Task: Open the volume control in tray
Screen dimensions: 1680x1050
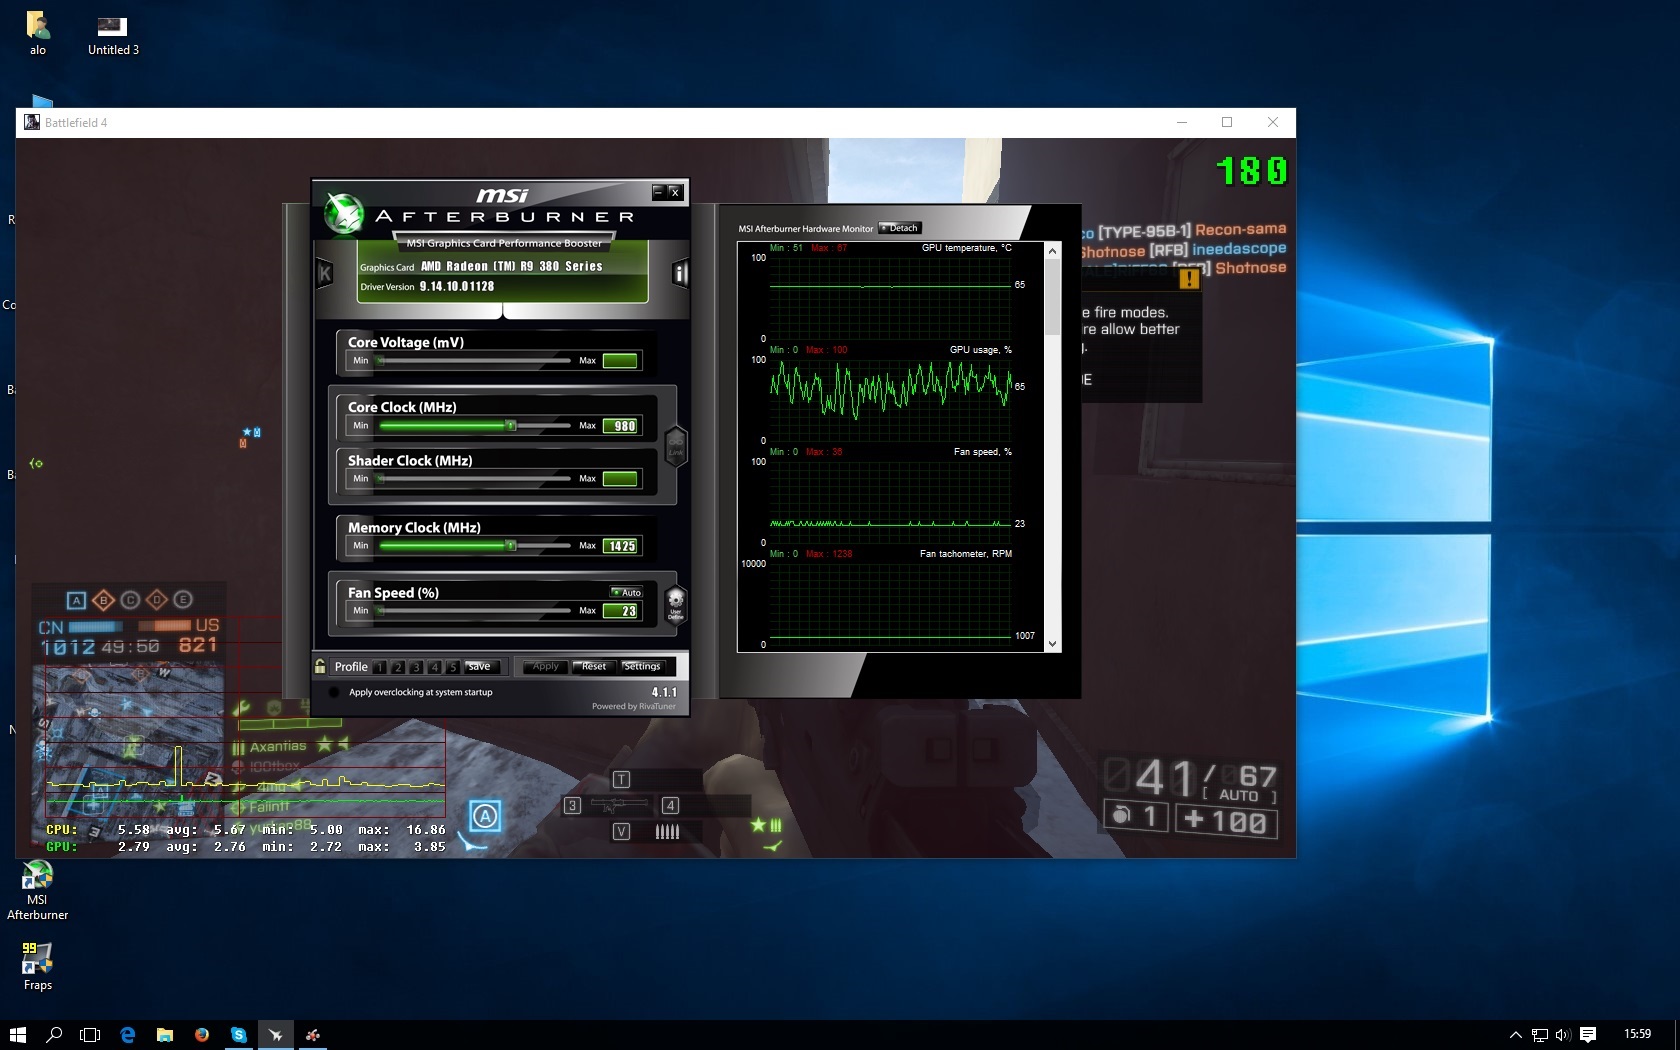Action: click(1563, 1035)
